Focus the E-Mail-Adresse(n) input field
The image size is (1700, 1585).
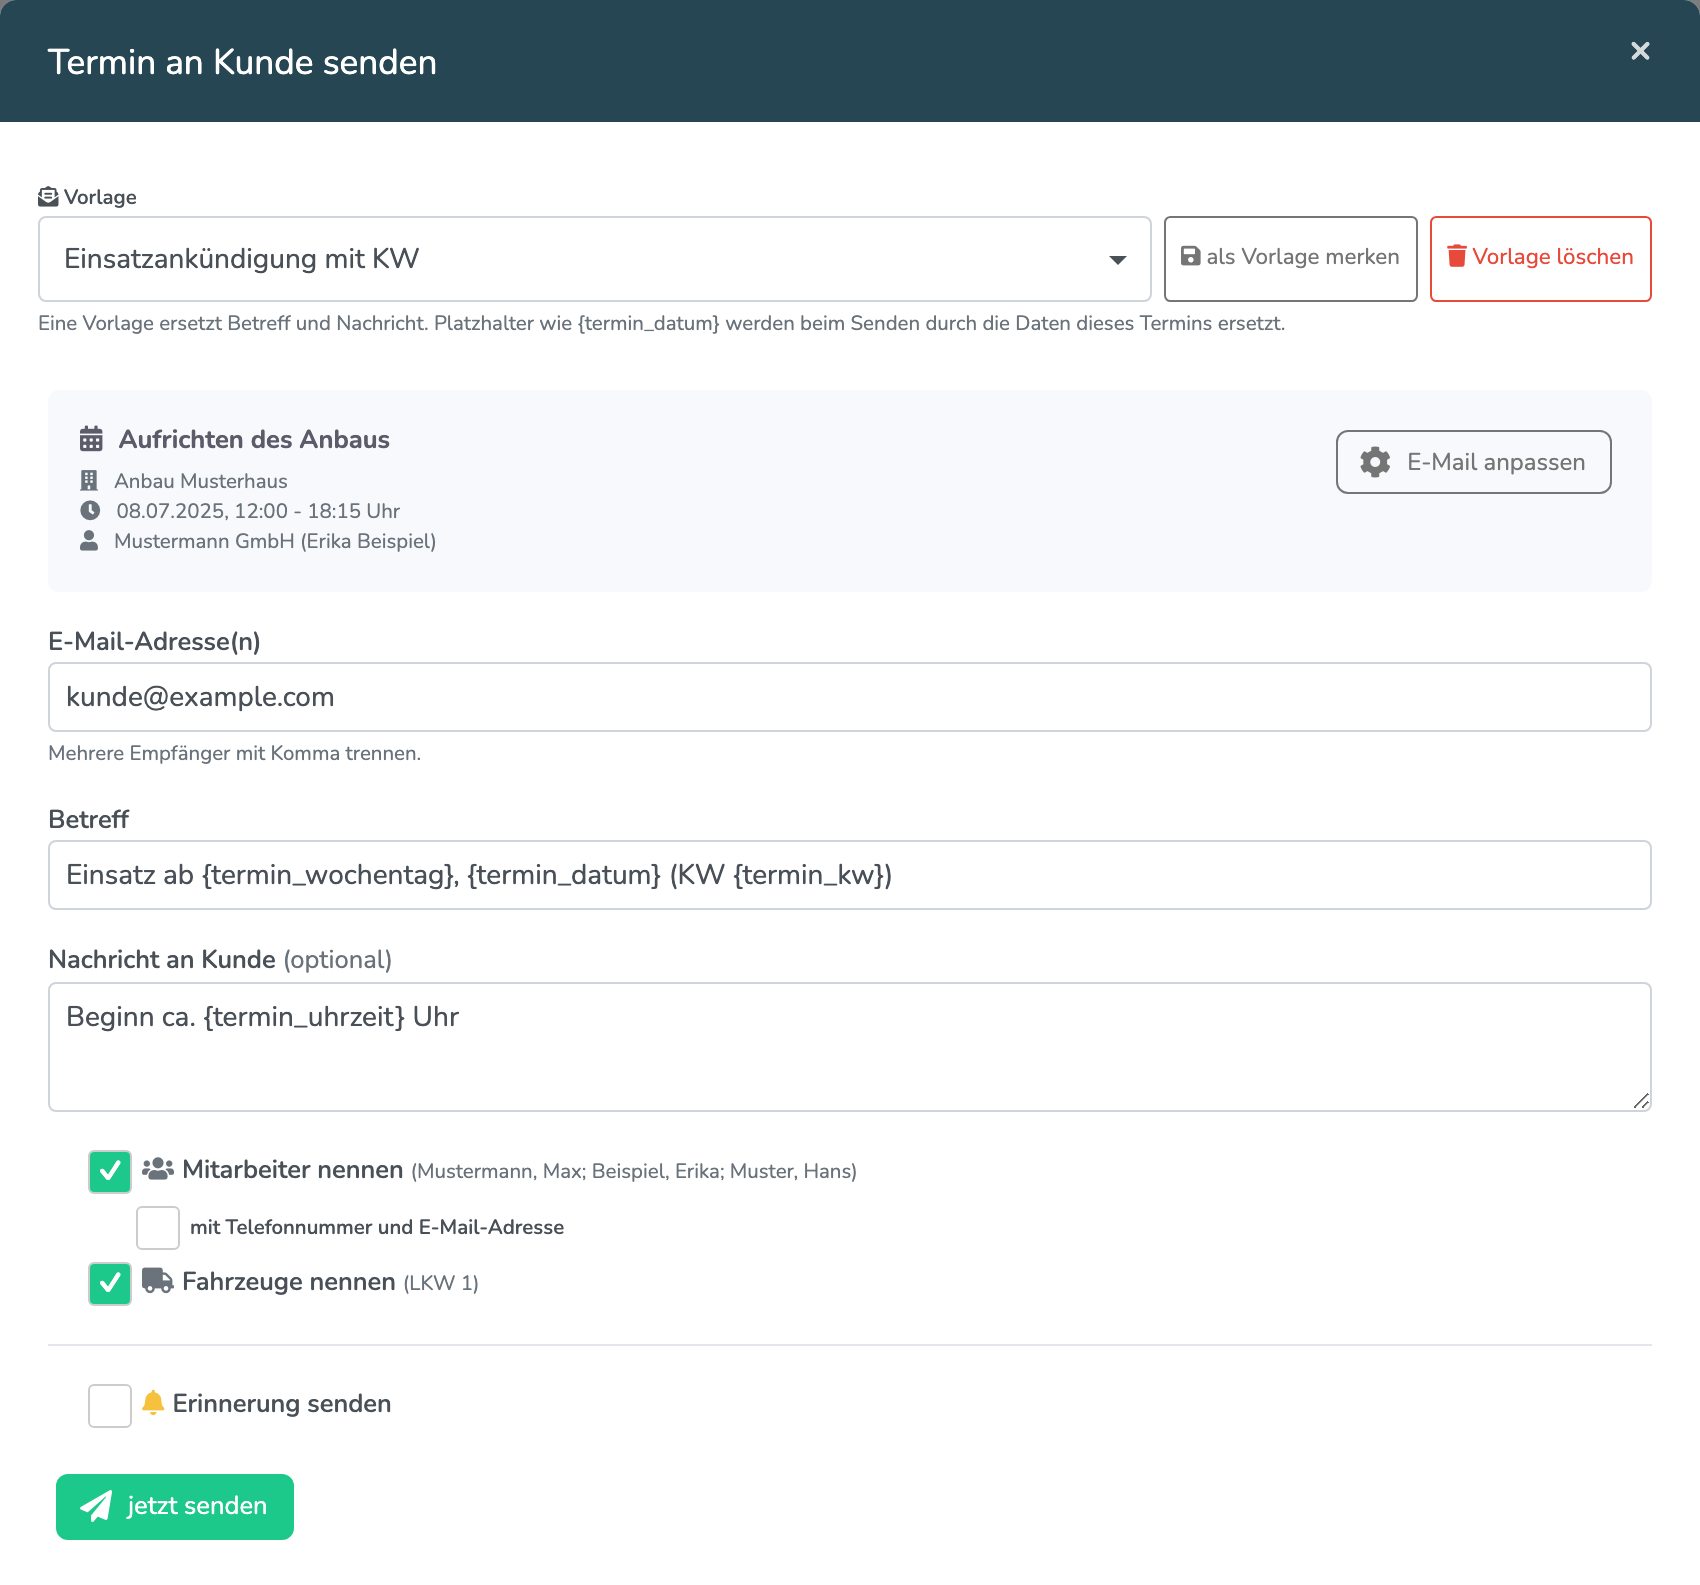[x=850, y=697]
